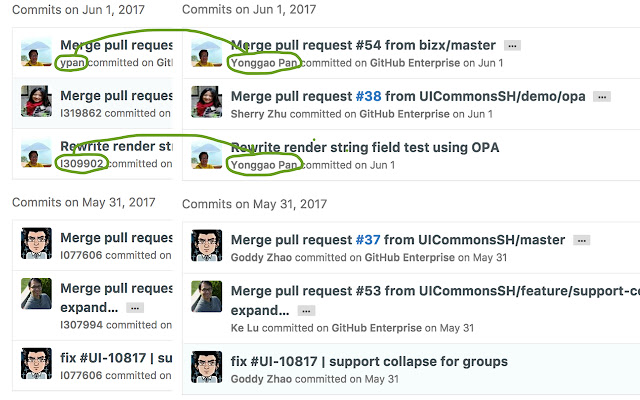
Task: Expand ellipsis on UICommonsSH/demo/opa commit
Action: 601,97
